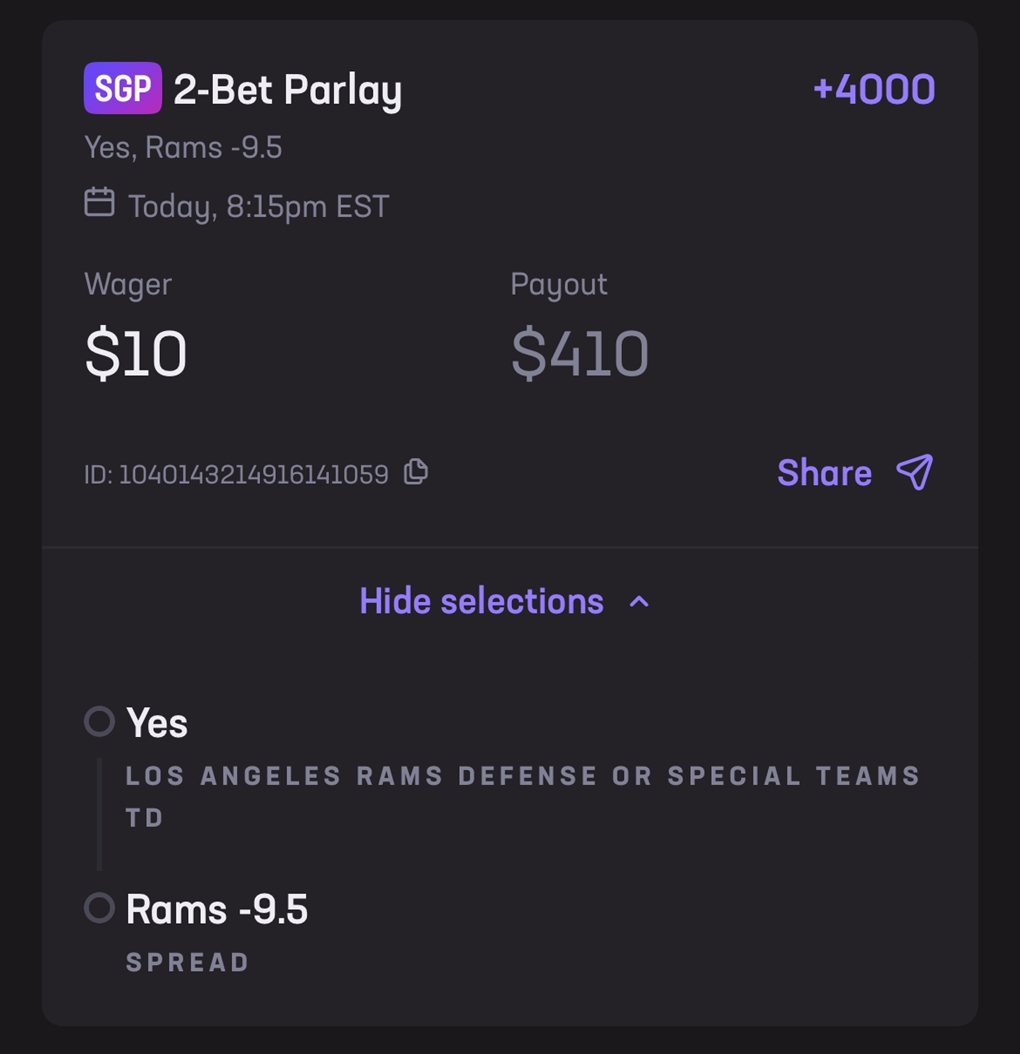1020x1054 pixels.
Task: Click the $410 payout amount
Action: [580, 354]
